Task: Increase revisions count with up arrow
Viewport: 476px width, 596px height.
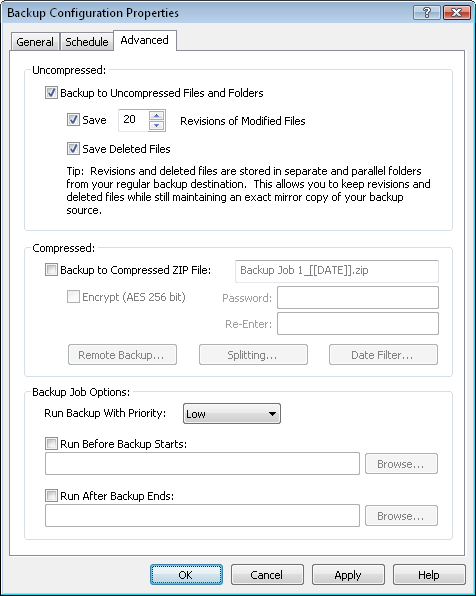Action: (x=157, y=115)
